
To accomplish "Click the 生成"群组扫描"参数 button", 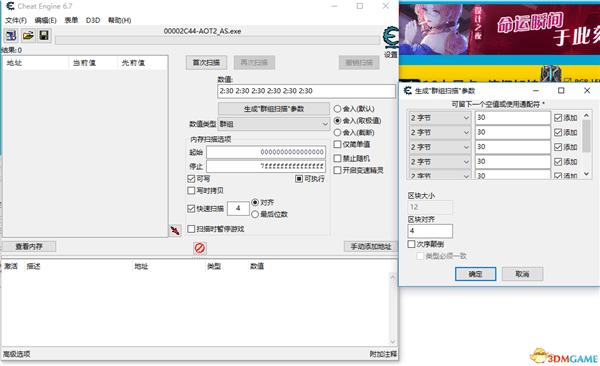I will point(274,109).
